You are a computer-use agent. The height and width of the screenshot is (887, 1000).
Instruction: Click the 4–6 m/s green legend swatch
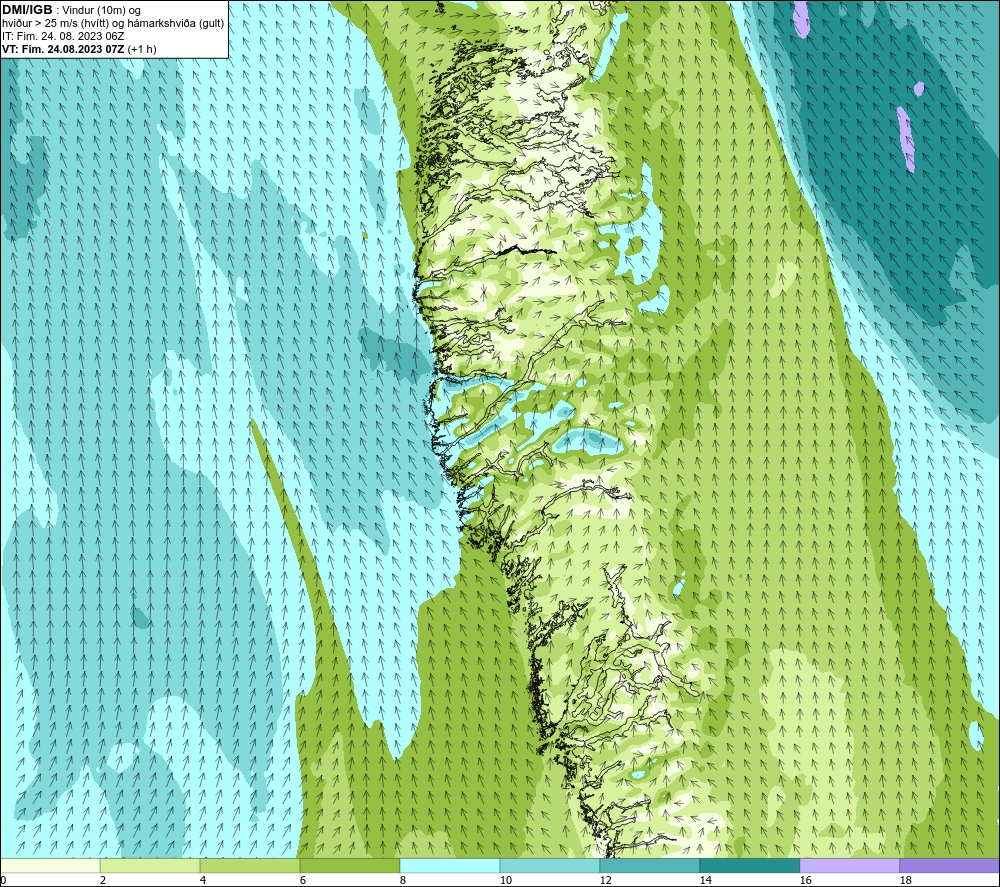(249, 865)
